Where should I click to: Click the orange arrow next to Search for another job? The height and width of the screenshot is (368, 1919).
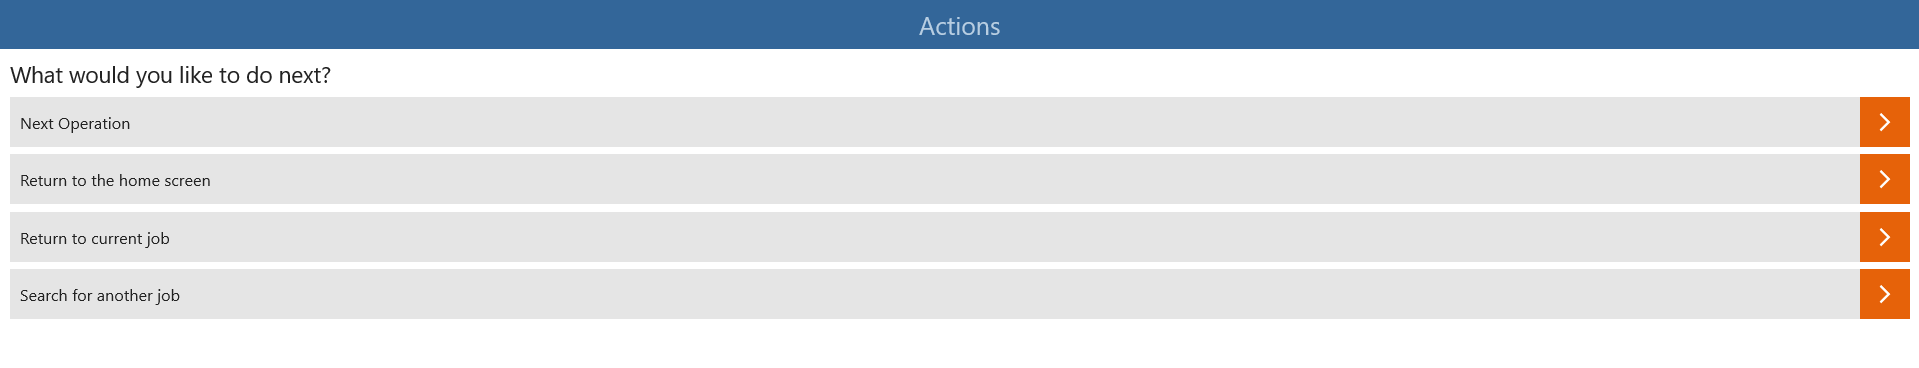[x=1884, y=294]
